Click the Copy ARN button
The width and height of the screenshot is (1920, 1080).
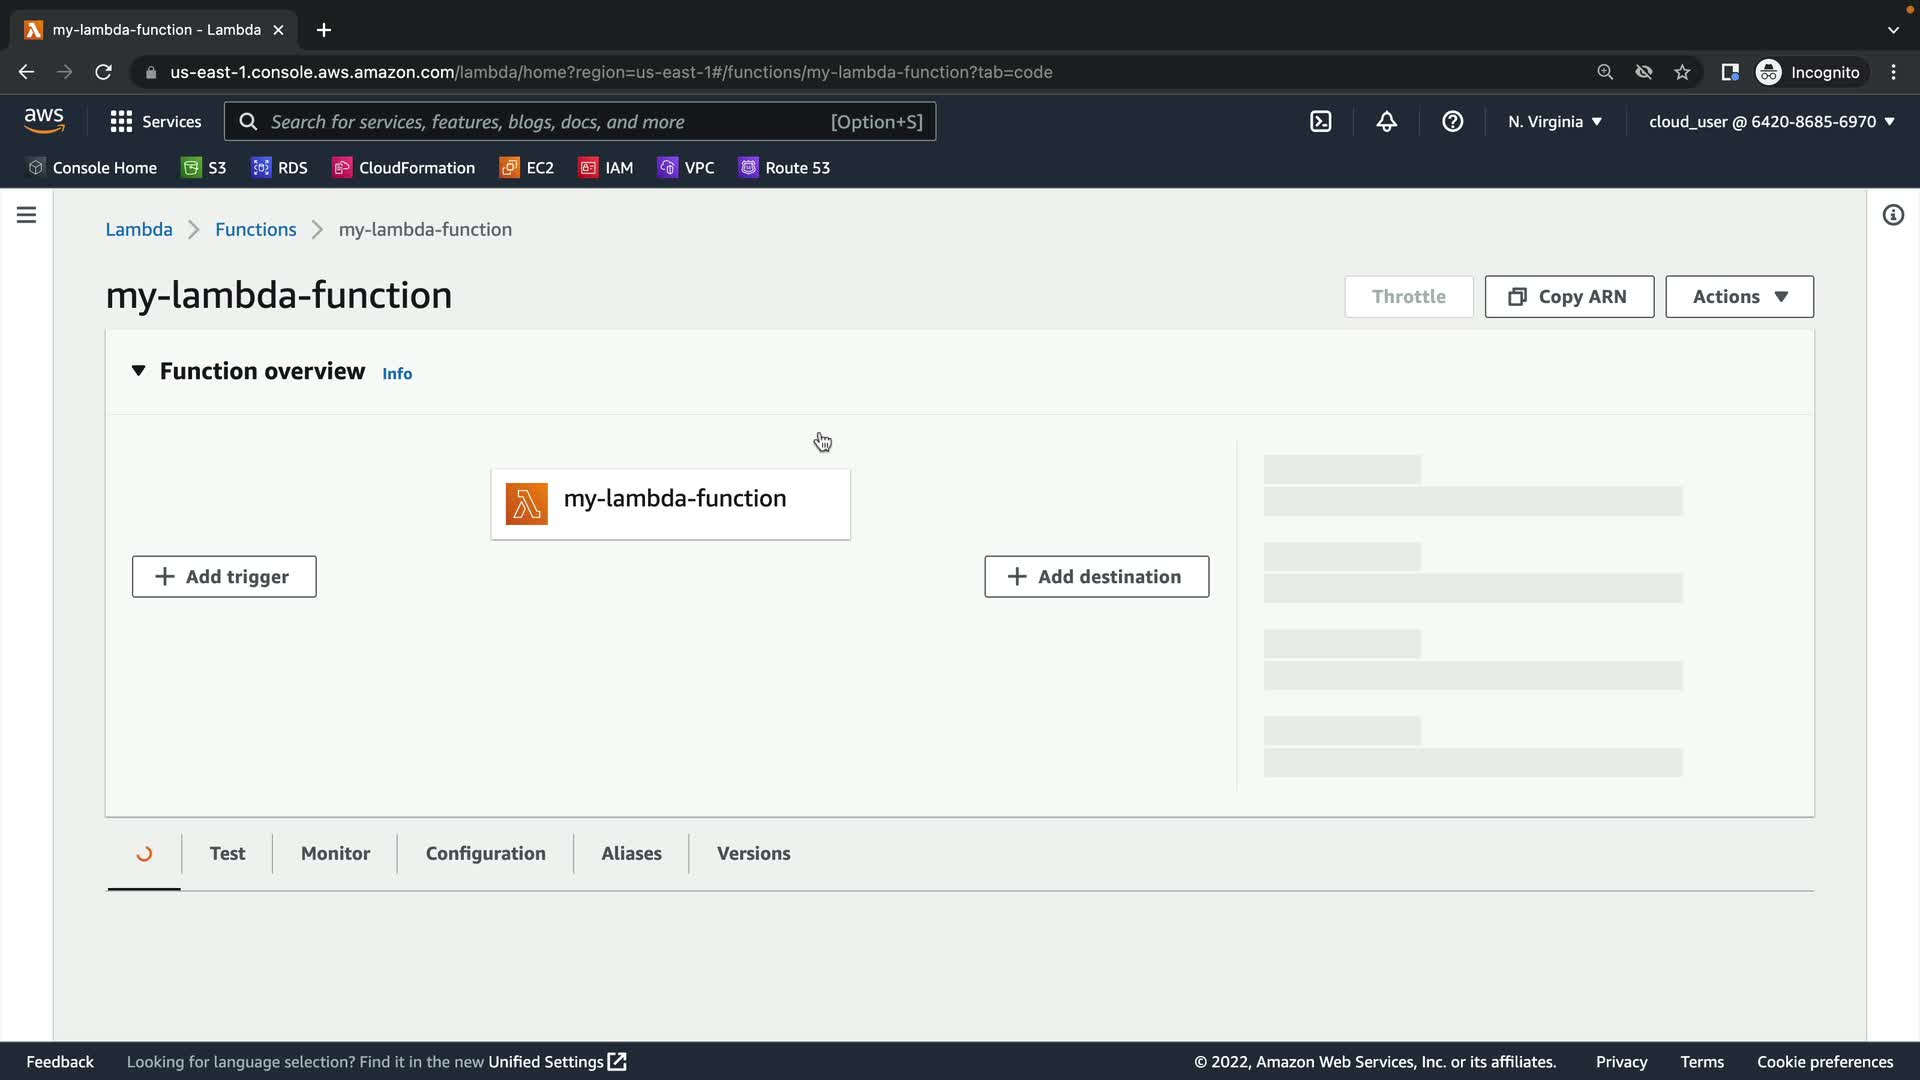tap(1569, 297)
